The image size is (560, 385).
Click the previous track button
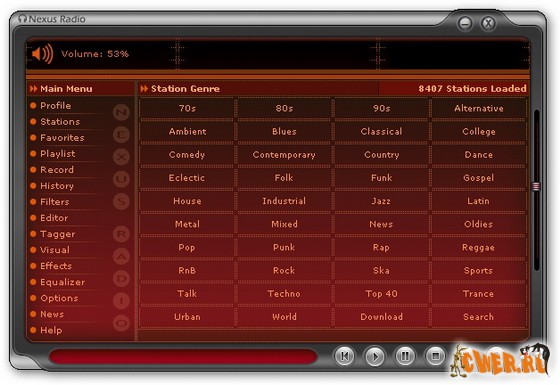344,356
